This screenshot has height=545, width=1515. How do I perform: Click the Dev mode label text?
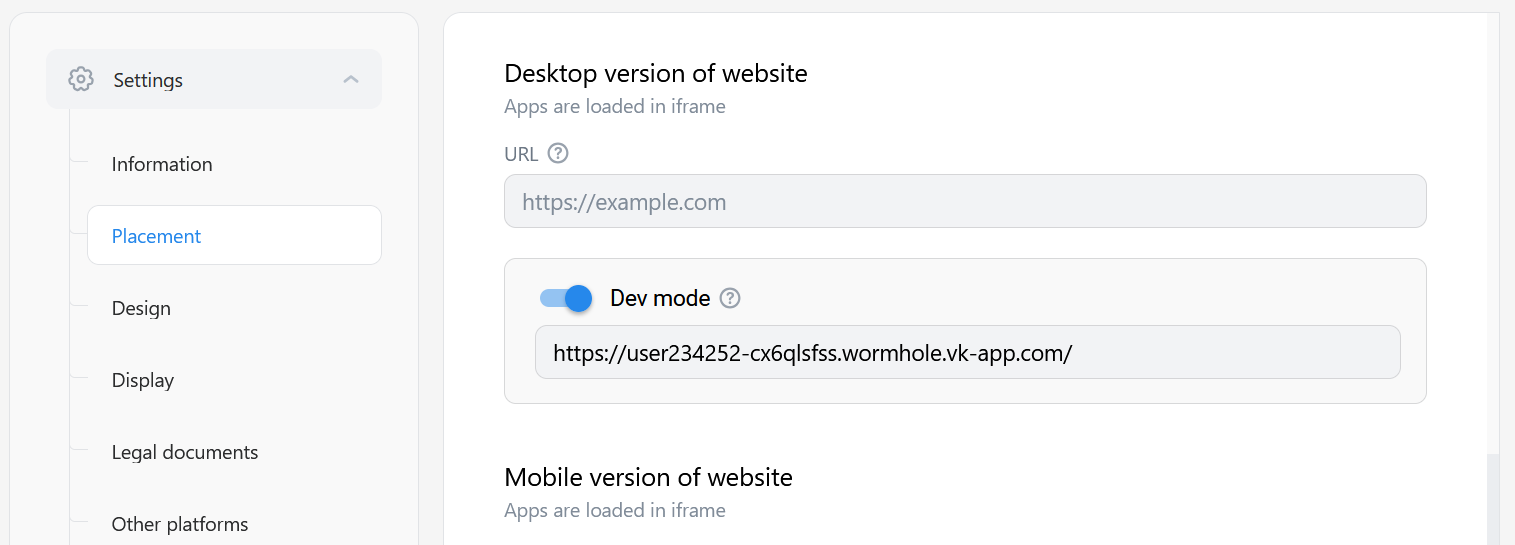660,298
